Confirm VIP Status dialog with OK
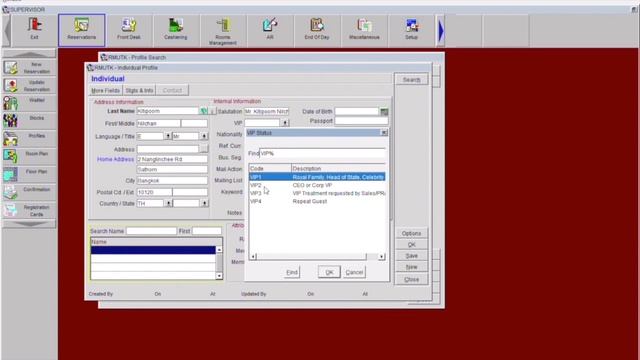 coord(329,272)
